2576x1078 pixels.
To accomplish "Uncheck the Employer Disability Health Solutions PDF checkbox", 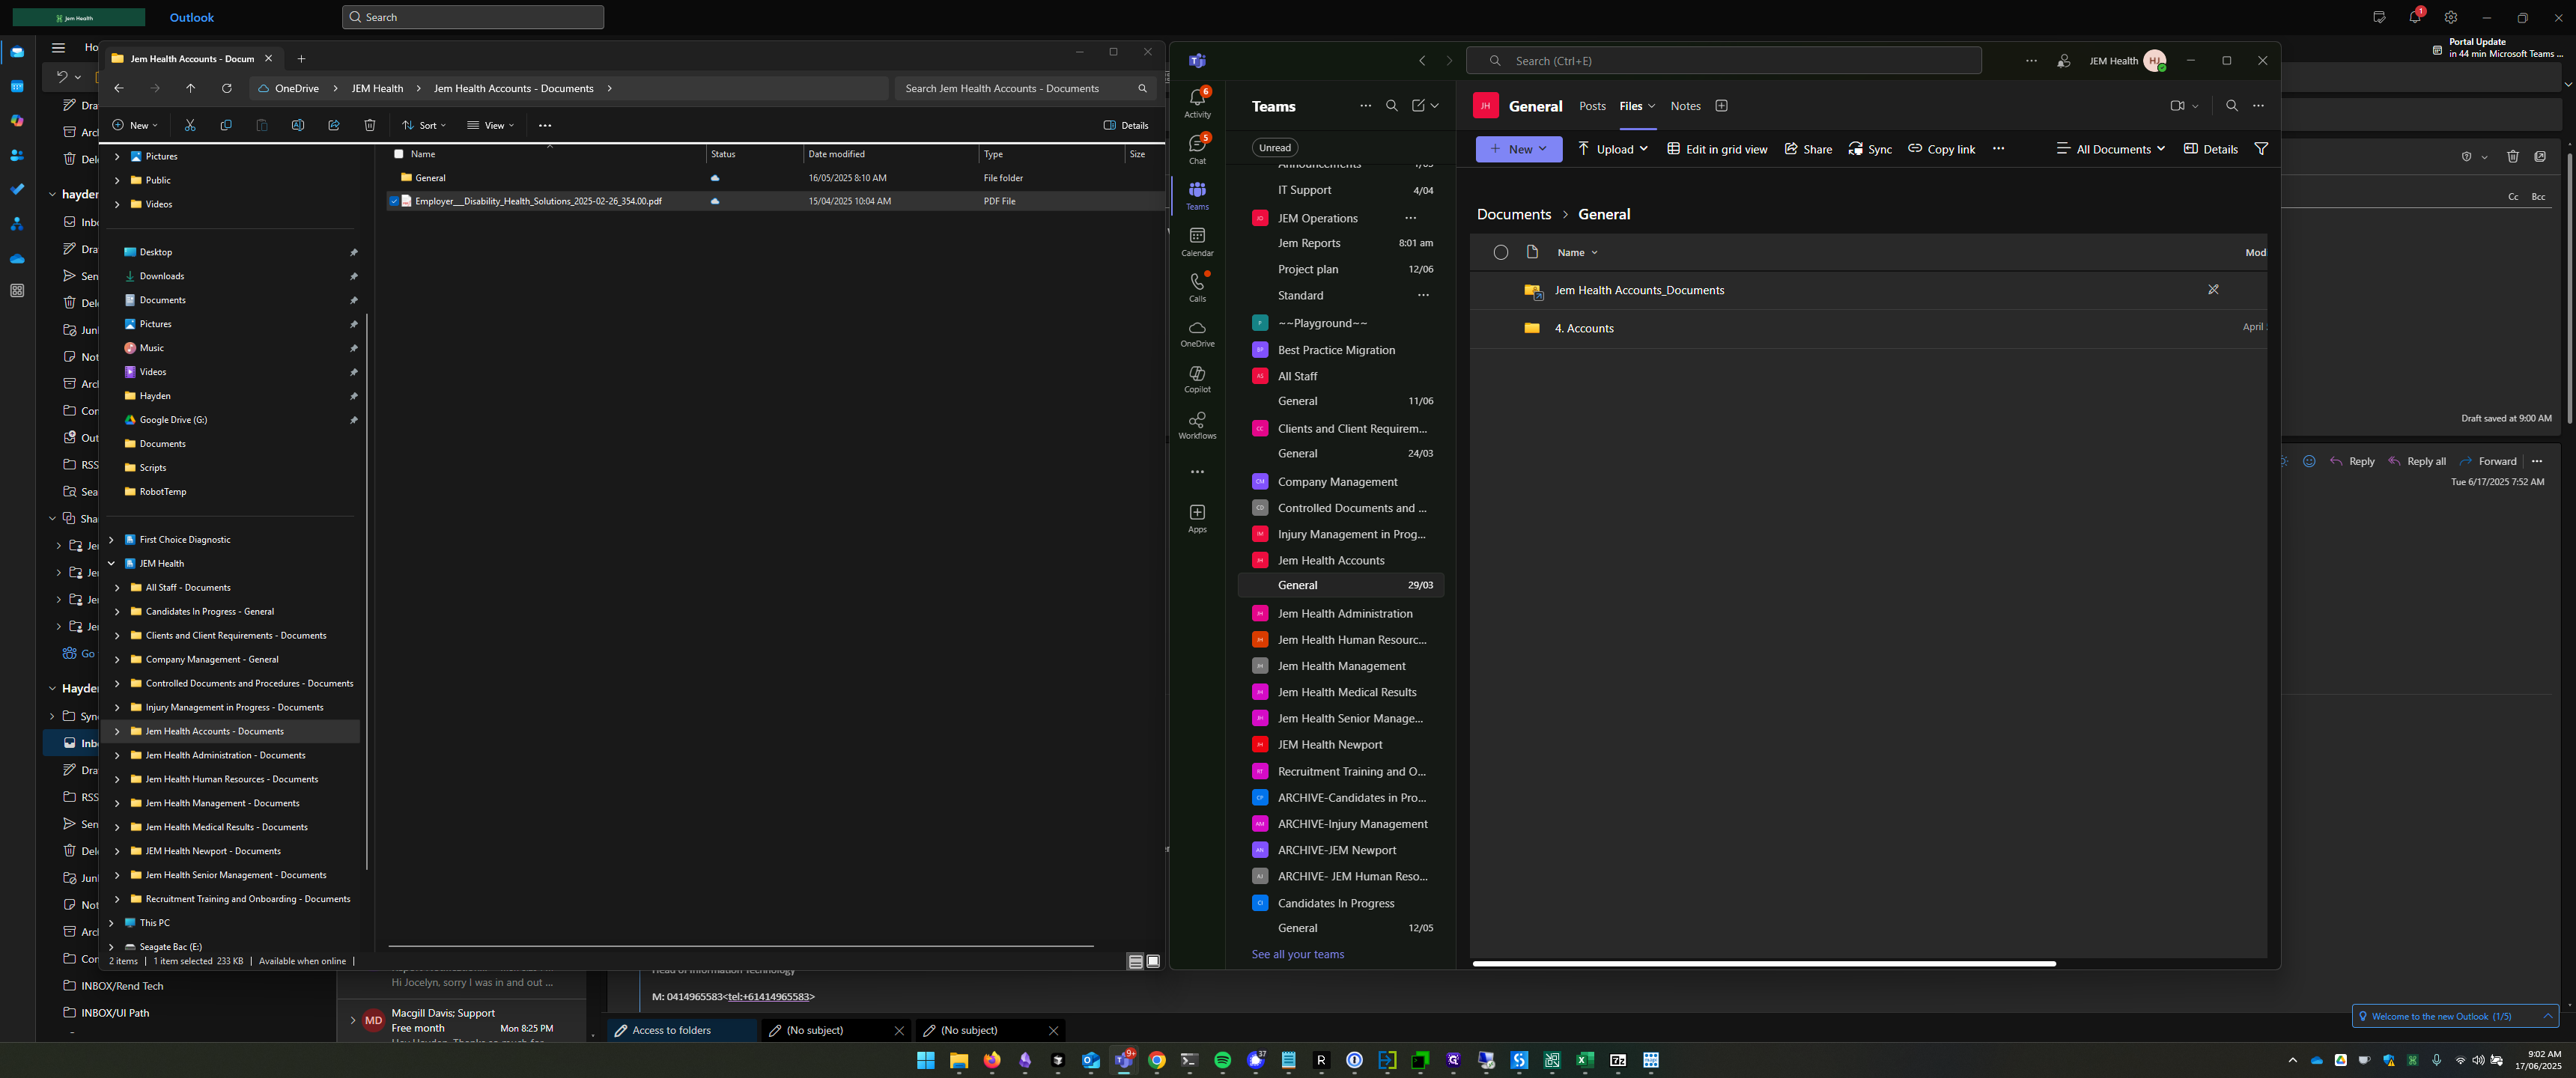I will click(394, 201).
